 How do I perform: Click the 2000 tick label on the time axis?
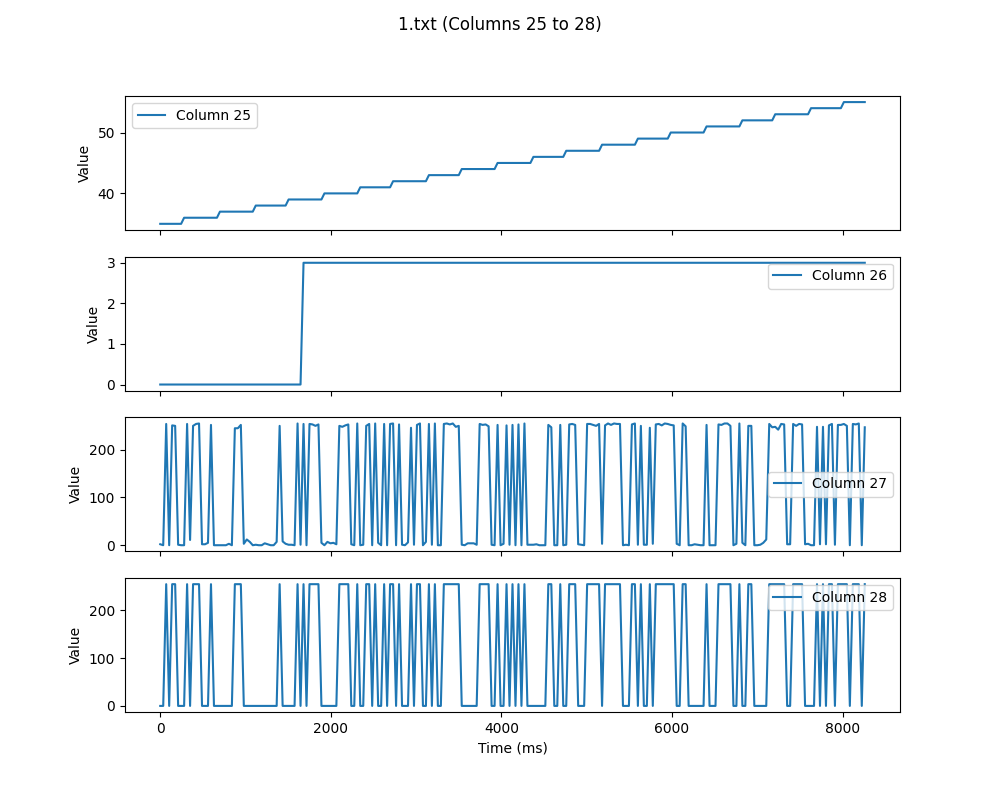[x=330, y=728]
